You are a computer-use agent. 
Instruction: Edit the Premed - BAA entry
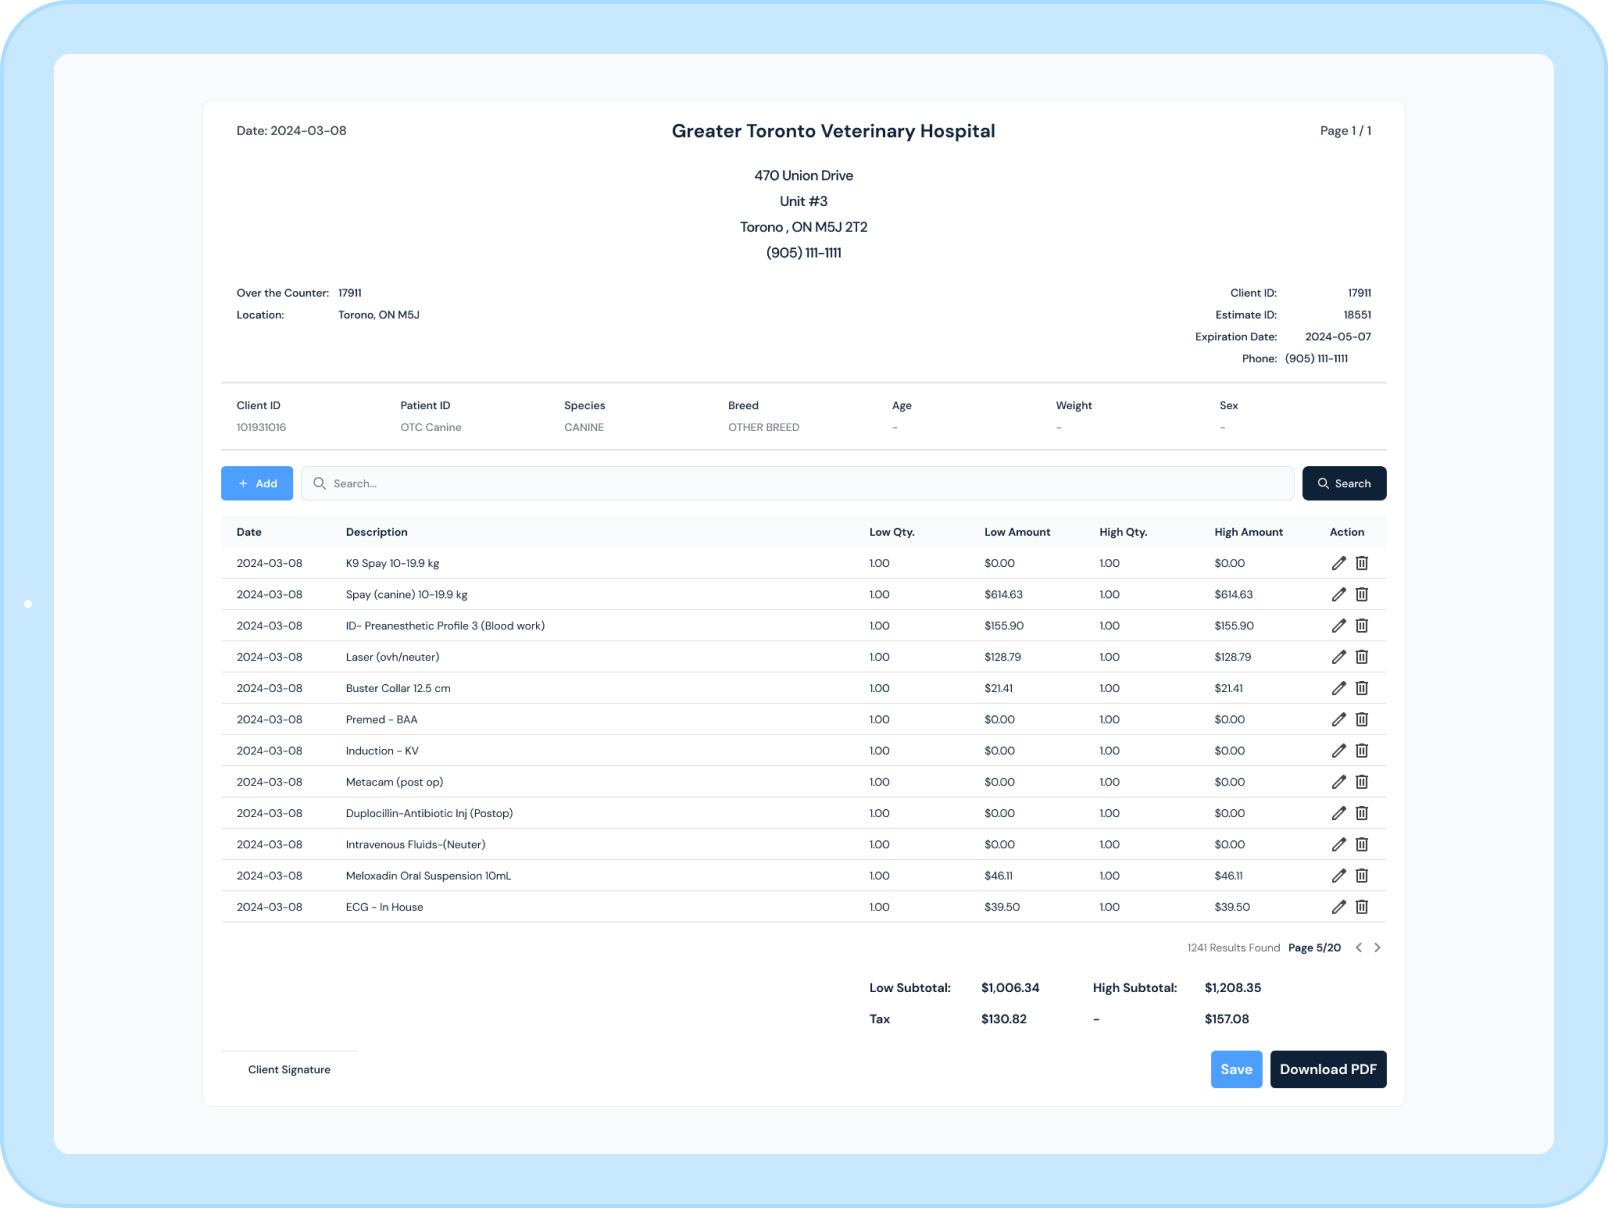click(x=1338, y=719)
